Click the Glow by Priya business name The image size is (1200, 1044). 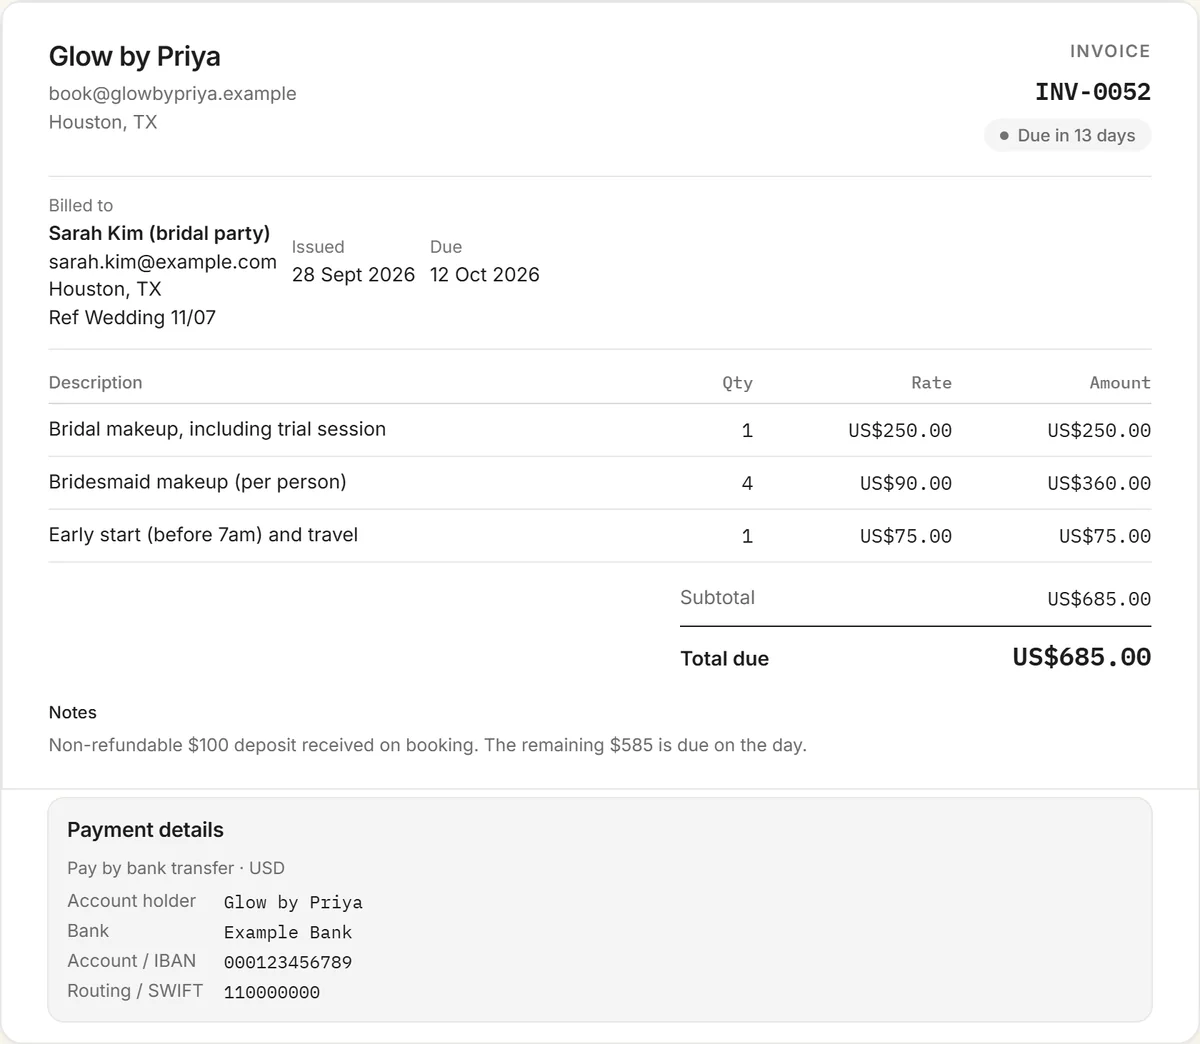click(x=134, y=56)
